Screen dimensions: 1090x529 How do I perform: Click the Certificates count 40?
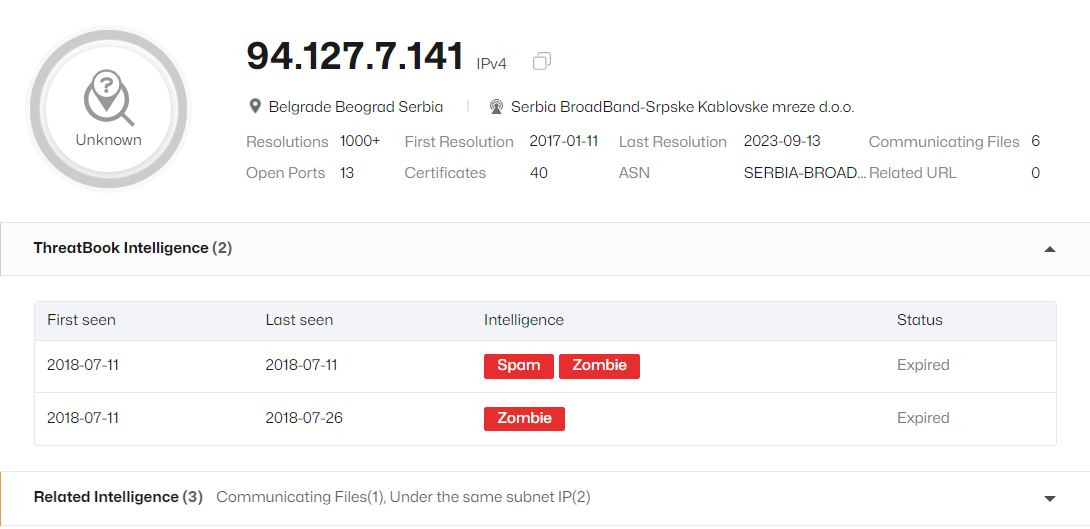(538, 173)
